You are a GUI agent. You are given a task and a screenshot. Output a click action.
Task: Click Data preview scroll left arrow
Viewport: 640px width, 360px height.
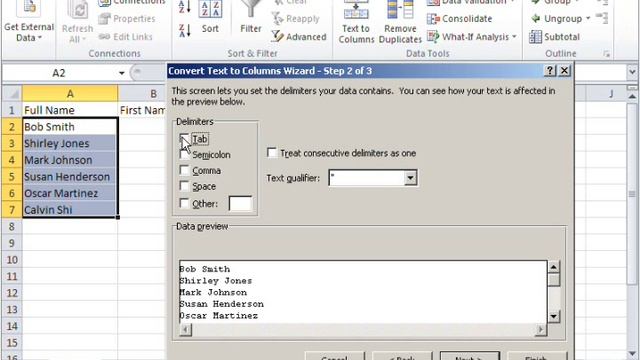pyautogui.click(x=185, y=329)
